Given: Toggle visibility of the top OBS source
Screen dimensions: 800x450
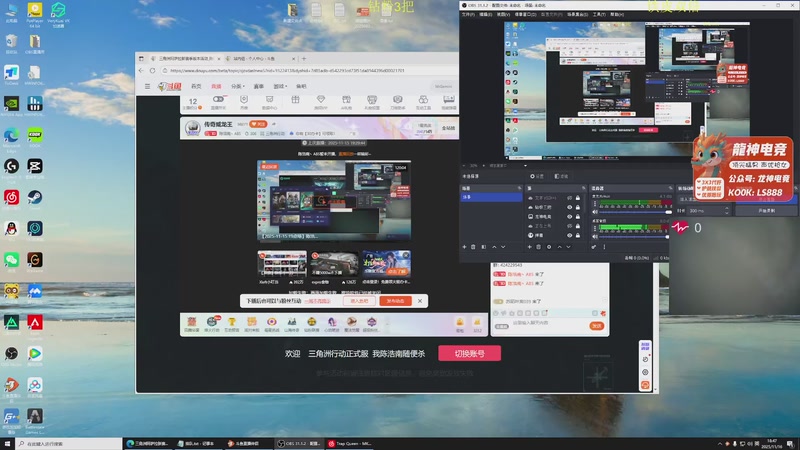Looking at the screenshot, I should click(x=569, y=198).
